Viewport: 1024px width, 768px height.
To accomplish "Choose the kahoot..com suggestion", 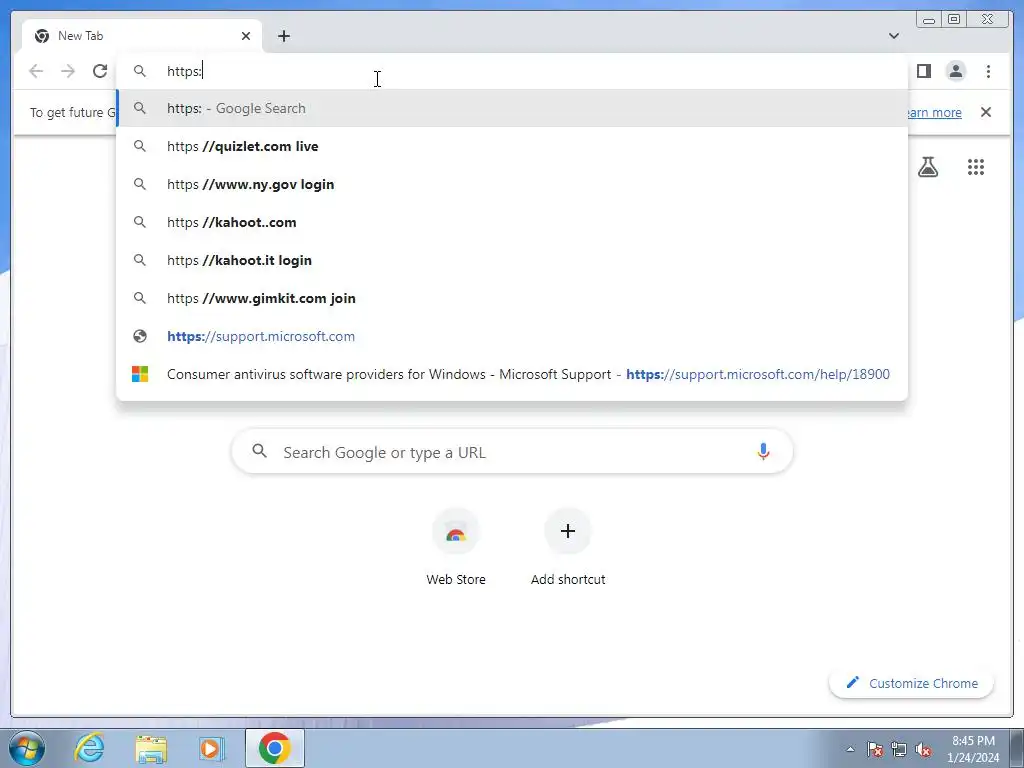I will coord(512,222).
